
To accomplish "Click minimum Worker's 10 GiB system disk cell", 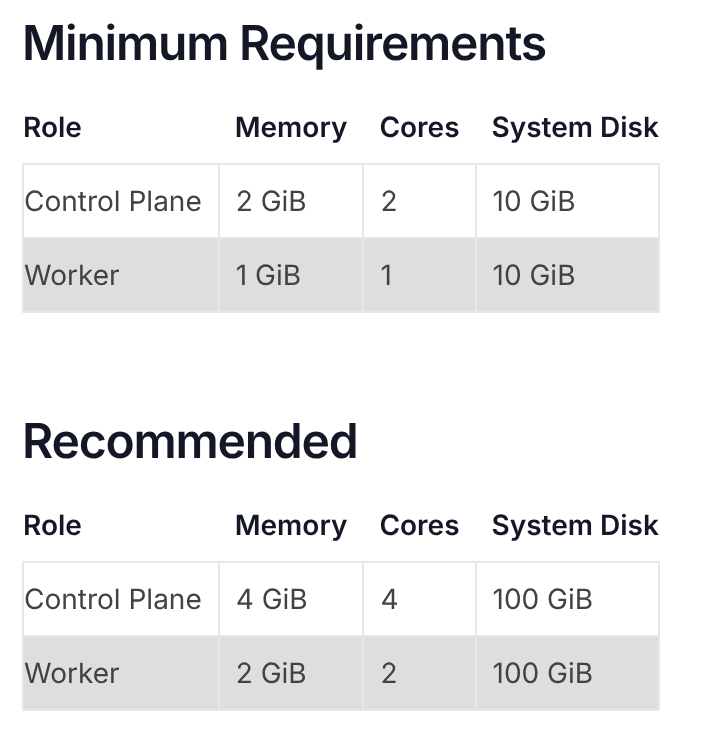I will click(534, 275).
